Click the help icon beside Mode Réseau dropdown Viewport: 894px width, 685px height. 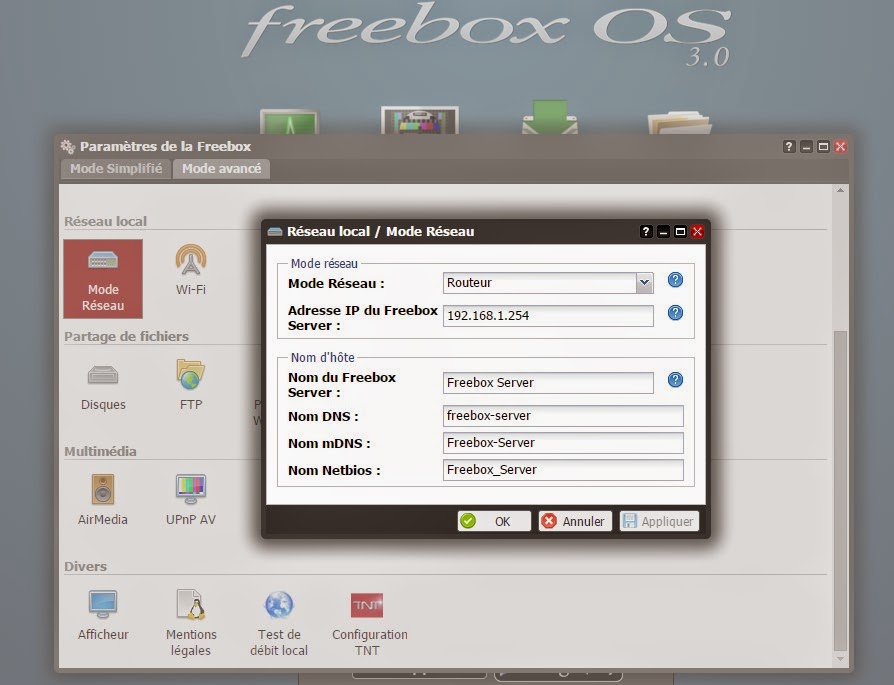click(x=675, y=280)
